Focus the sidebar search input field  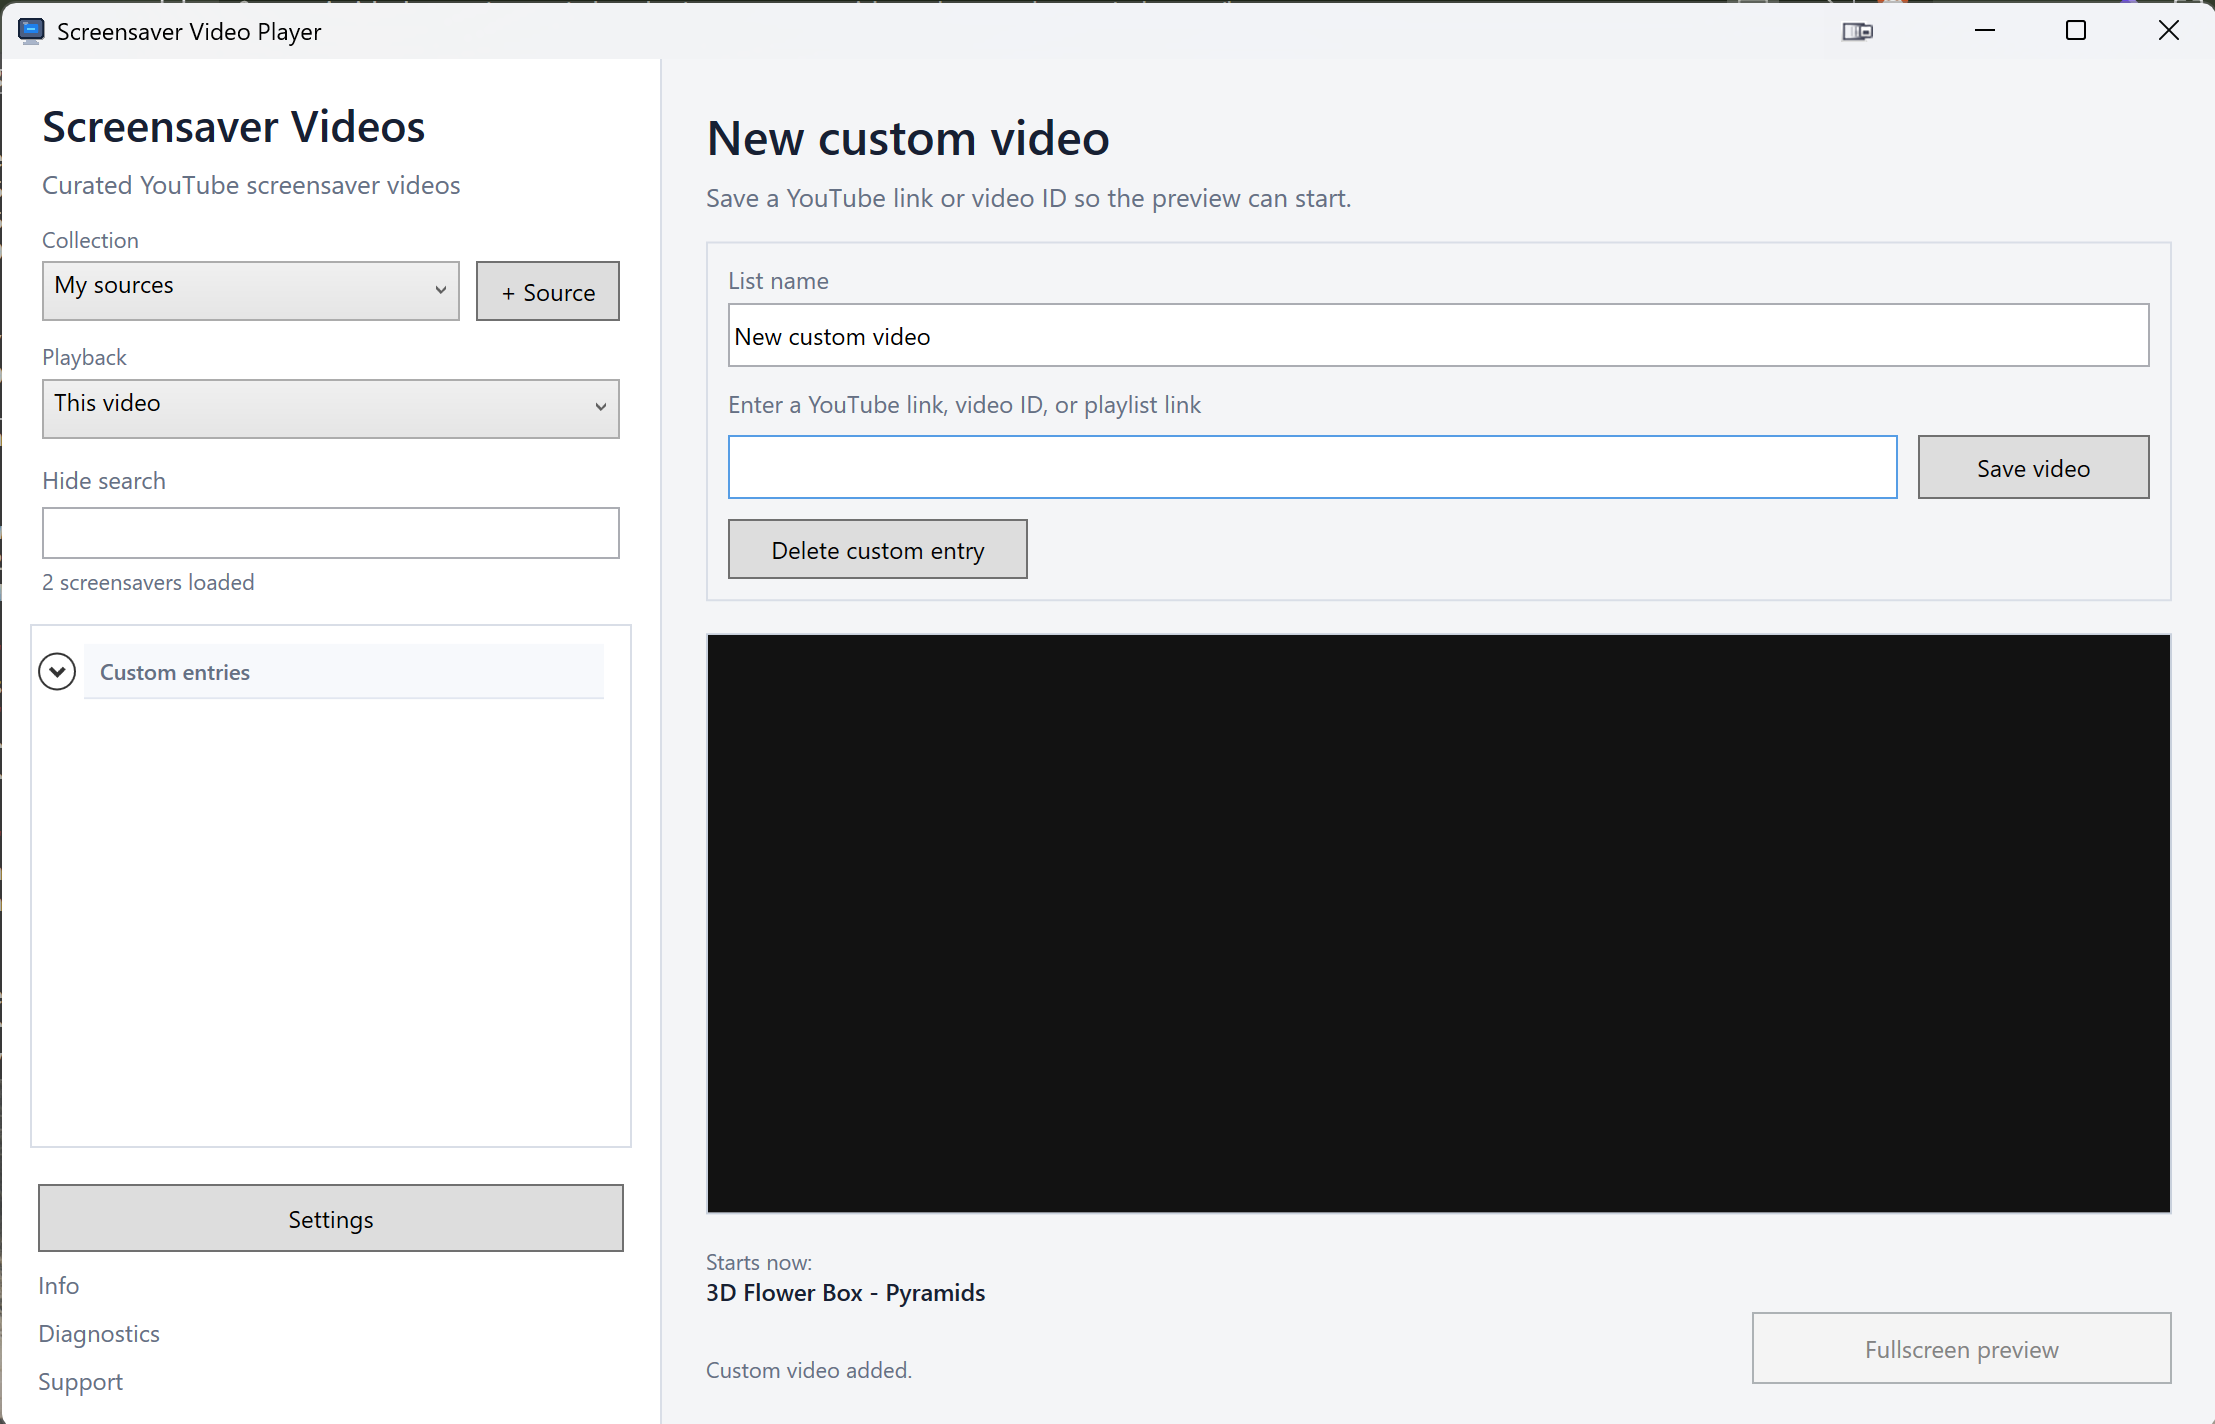(331, 533)
